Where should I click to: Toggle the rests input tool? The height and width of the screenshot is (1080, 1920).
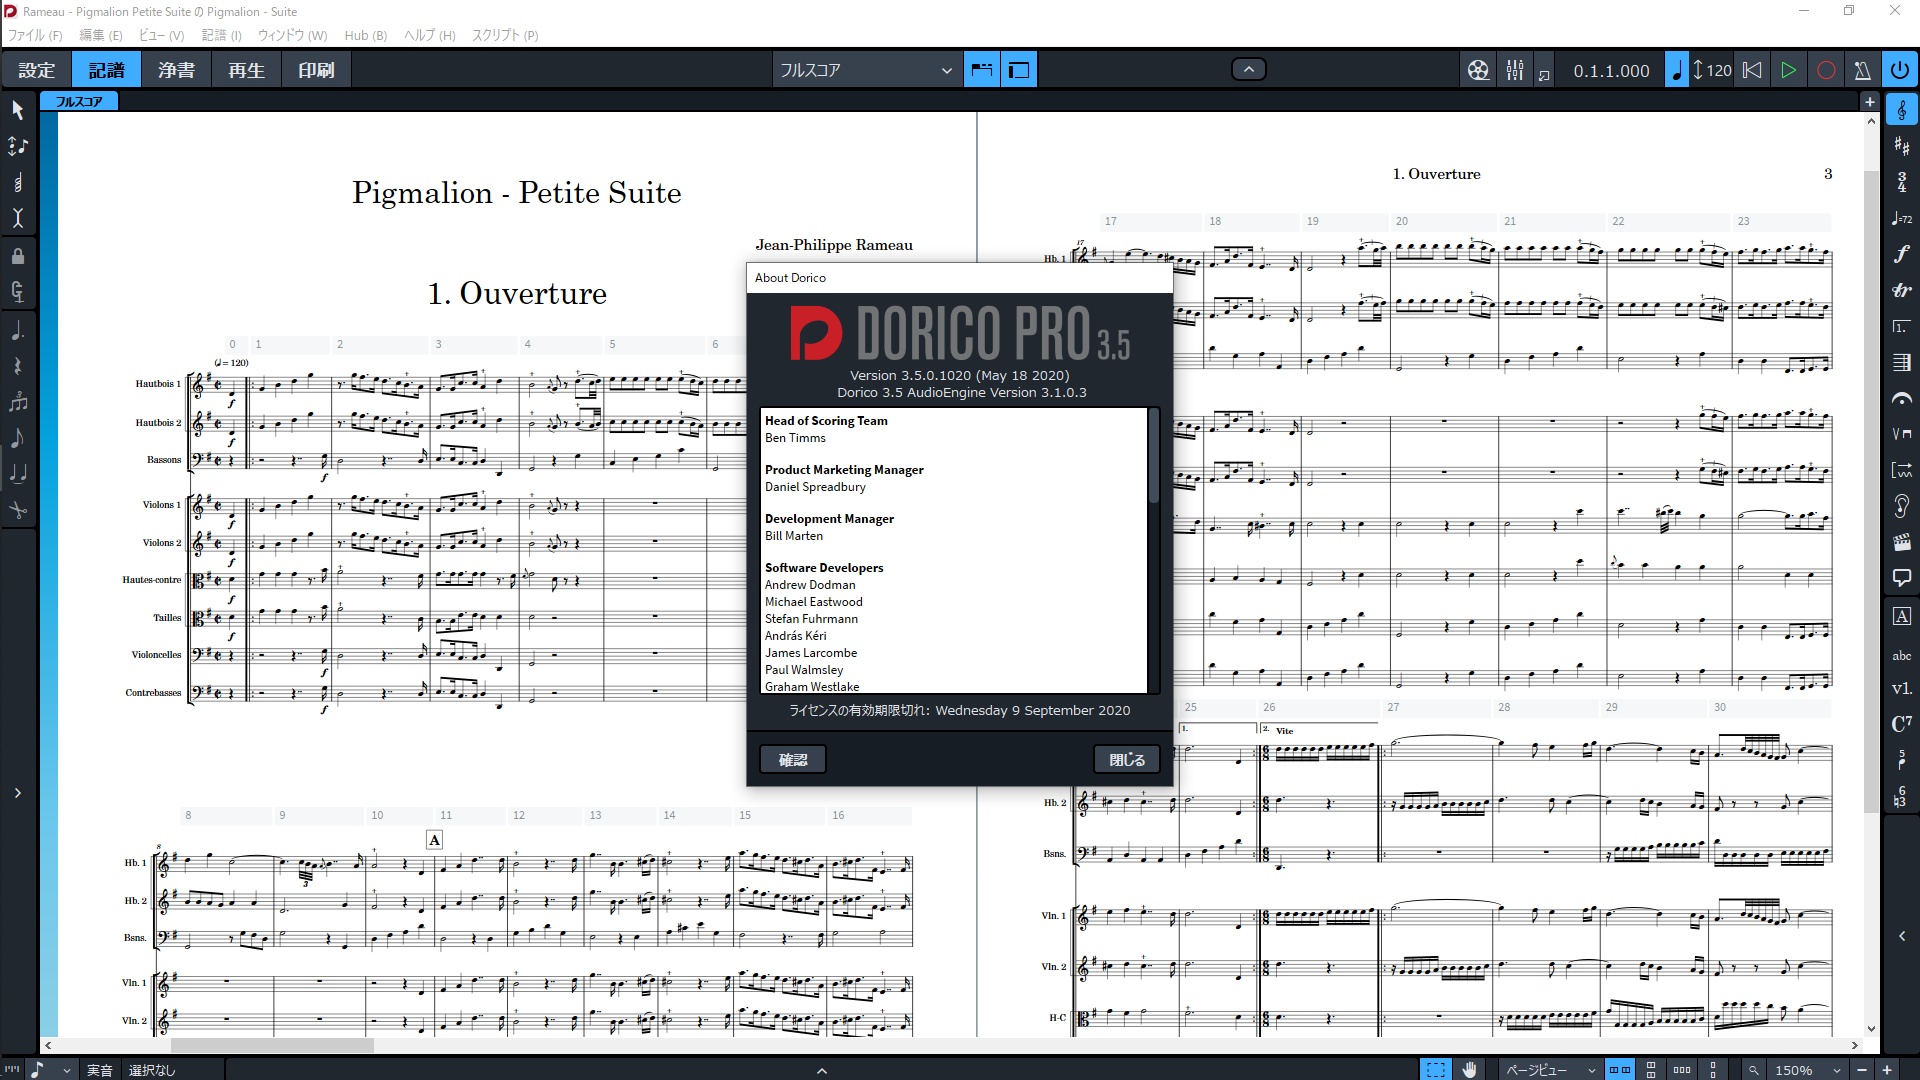pyautogui.click(x=18, y=366)
